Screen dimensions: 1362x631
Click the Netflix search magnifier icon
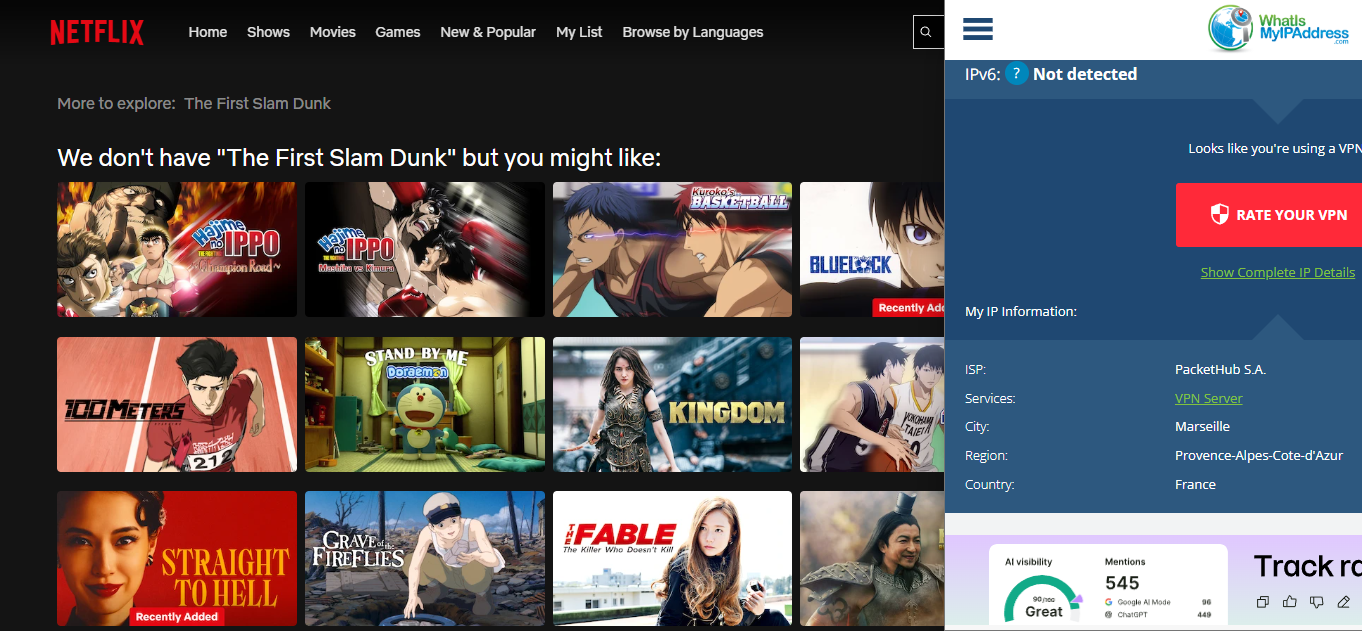point(926,32)
